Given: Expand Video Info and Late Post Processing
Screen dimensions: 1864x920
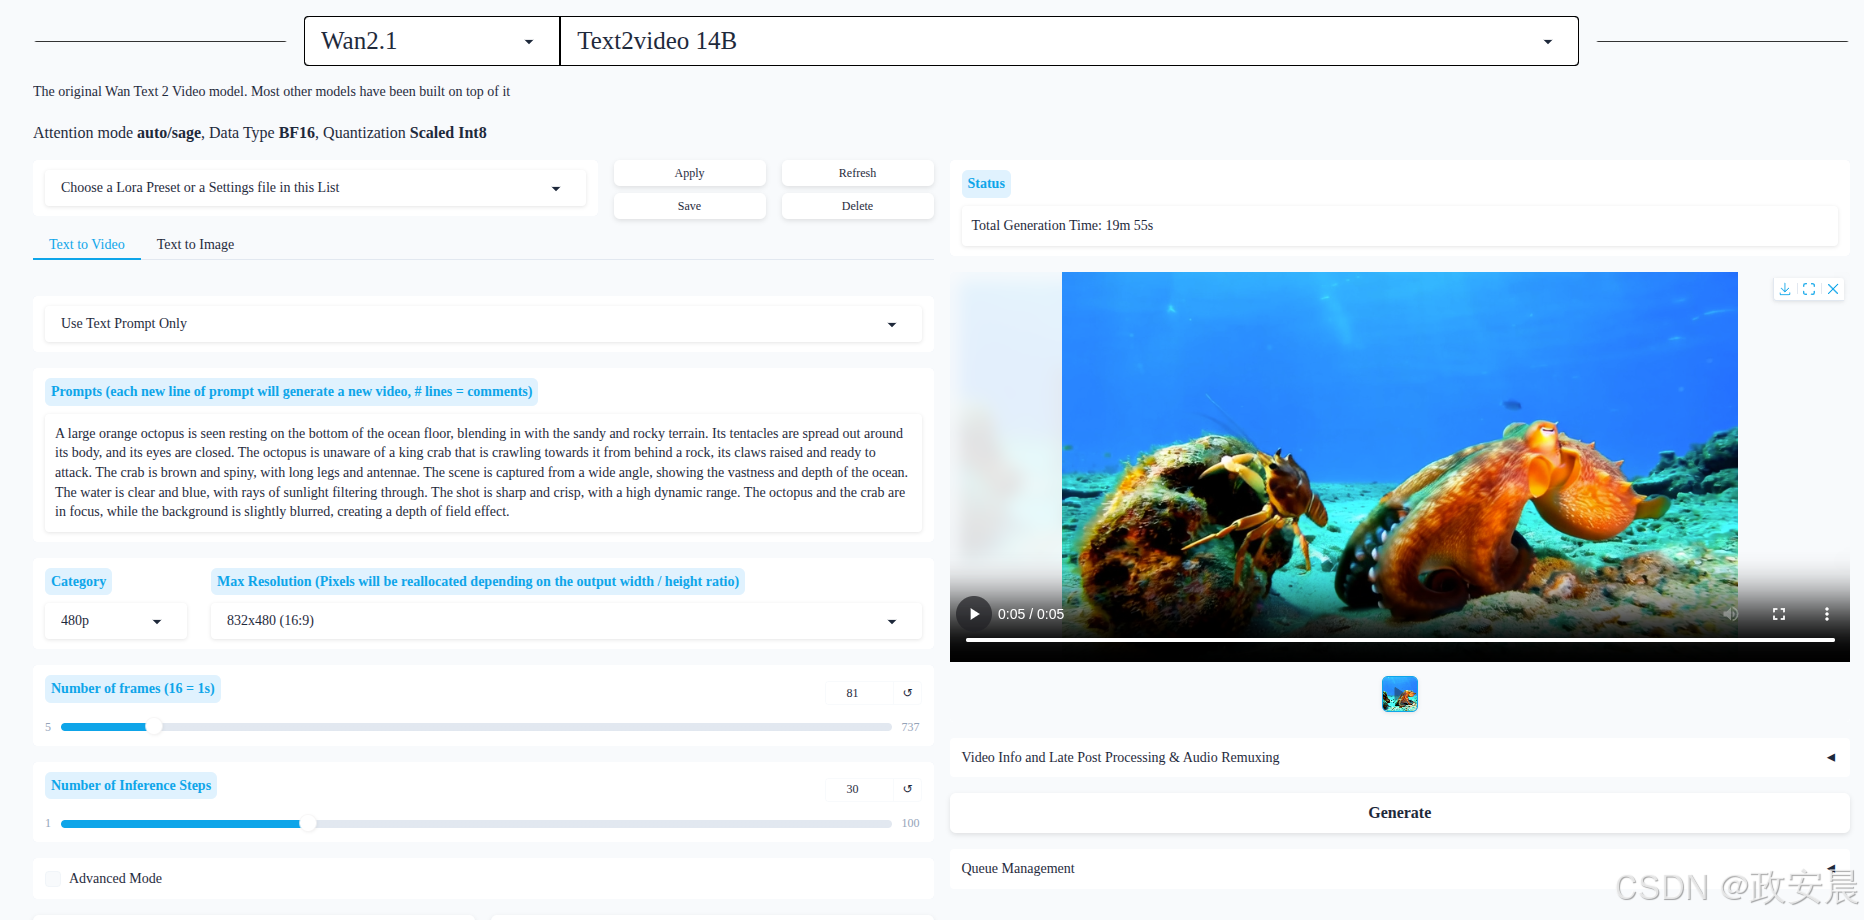Looking at the screenshot, I should click(x=1398, y=758).
